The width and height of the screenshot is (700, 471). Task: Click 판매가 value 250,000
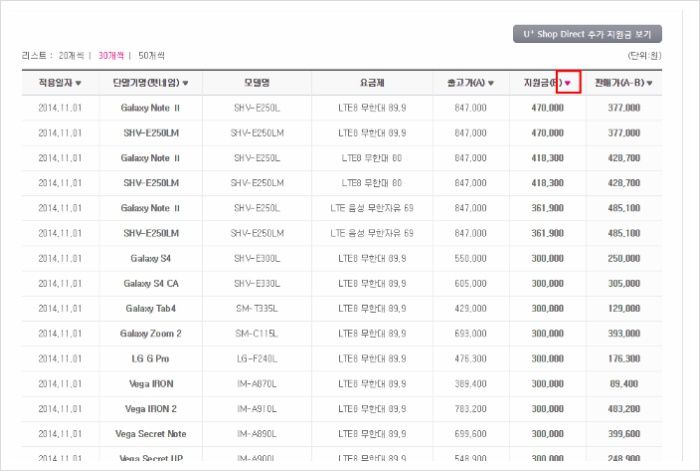coord(624,258)
